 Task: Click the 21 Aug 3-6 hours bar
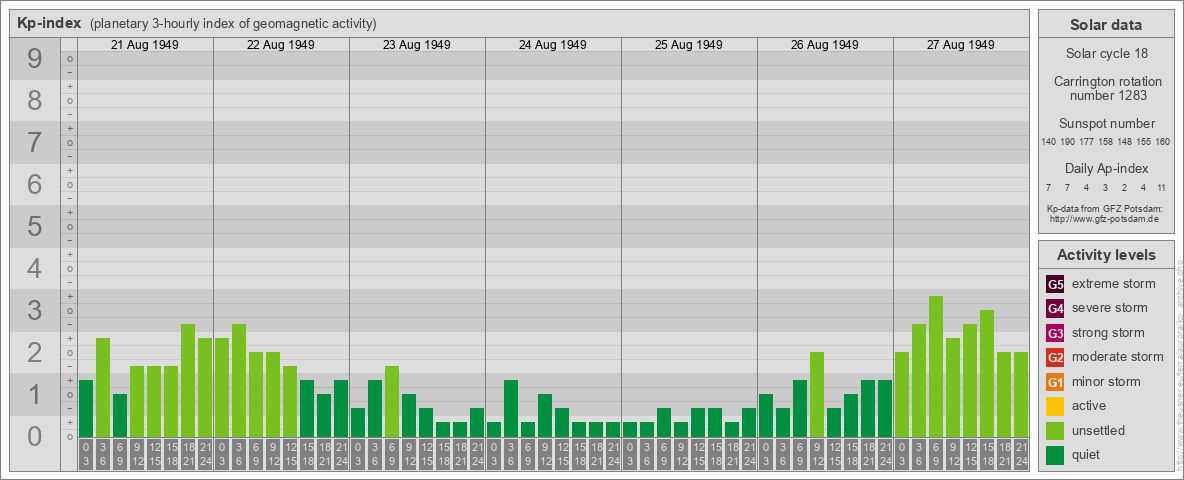point(103,387)
